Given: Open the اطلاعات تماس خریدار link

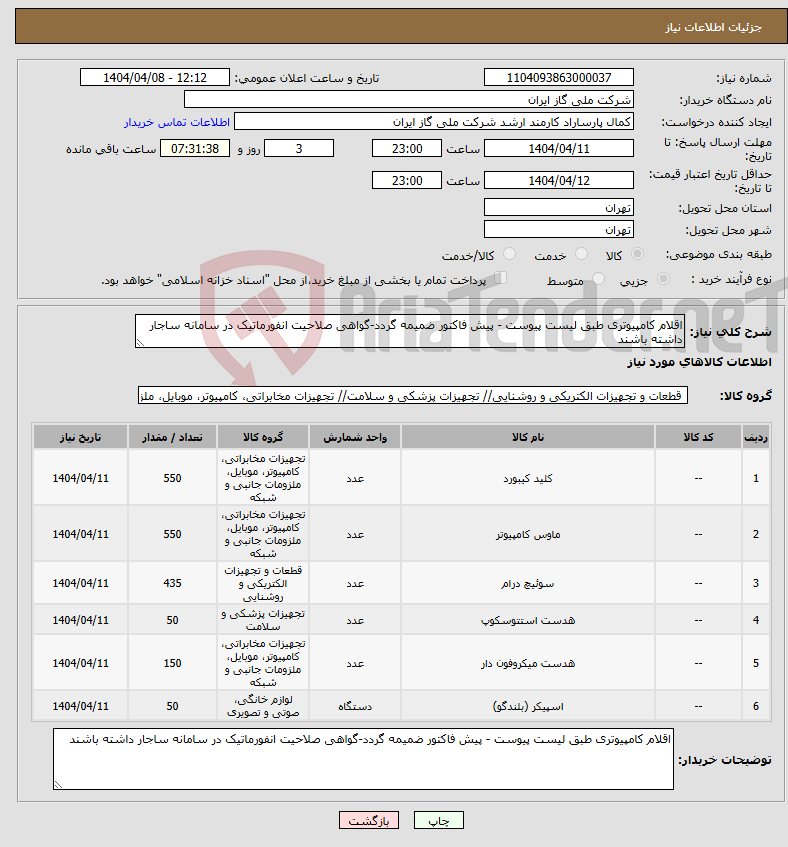Looking at the screenshot, I should (x=177, y=123).
